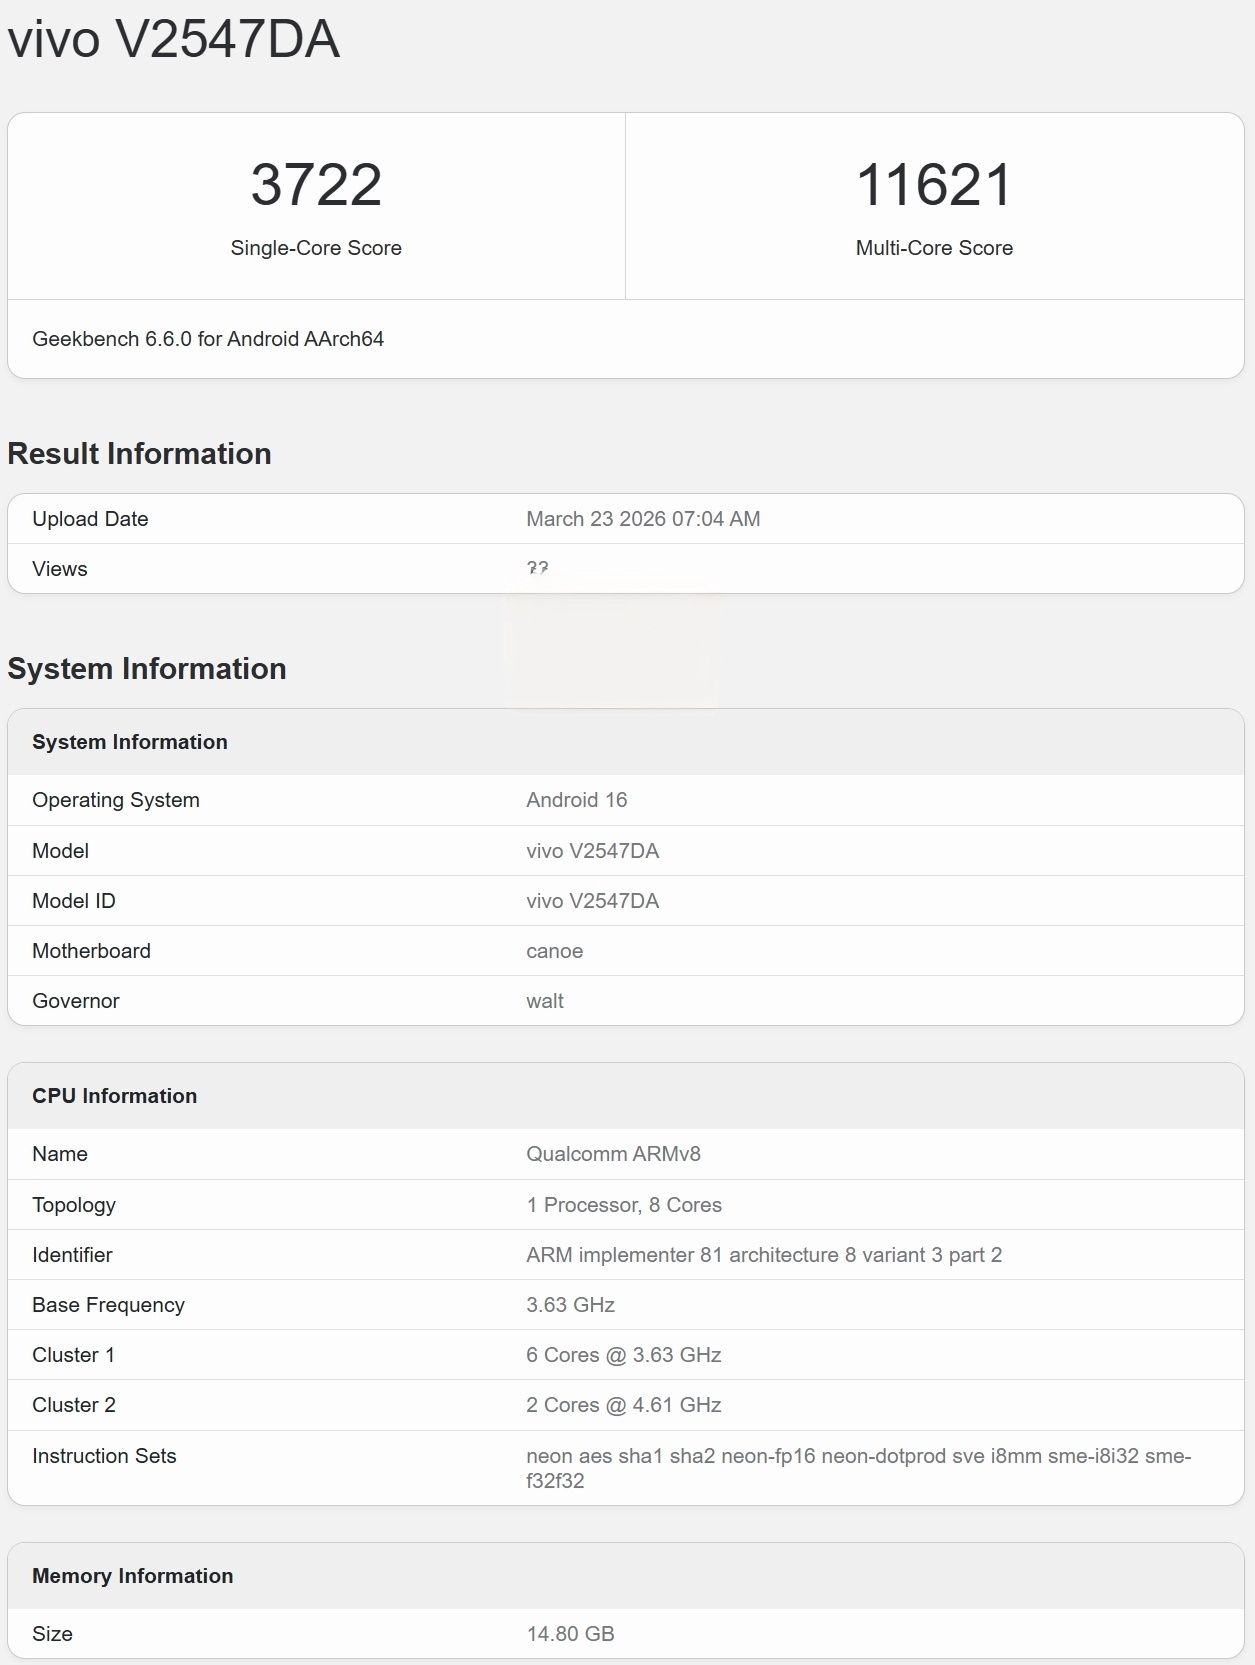
Task: Click the vivo V2547DA page title
Action: (x=173, y=40)
